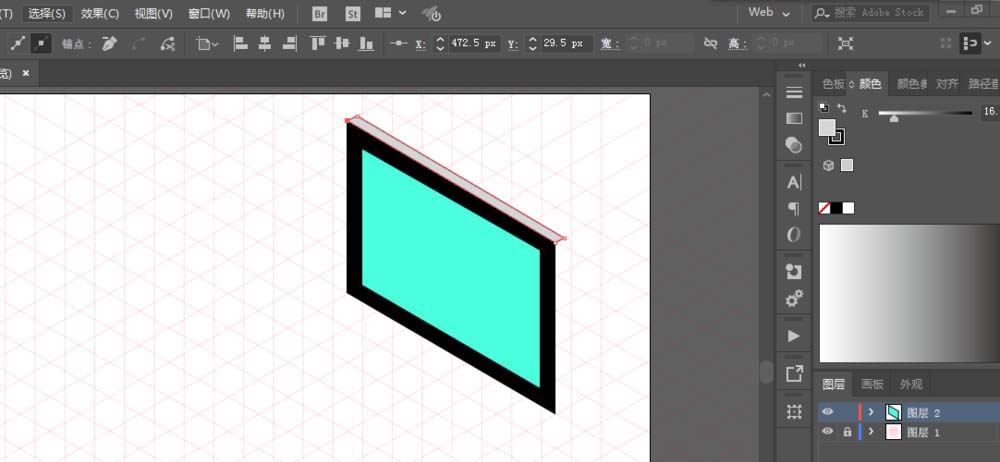
Task: Convert selected anchor points to corner
Action: [x=17, y=43]
